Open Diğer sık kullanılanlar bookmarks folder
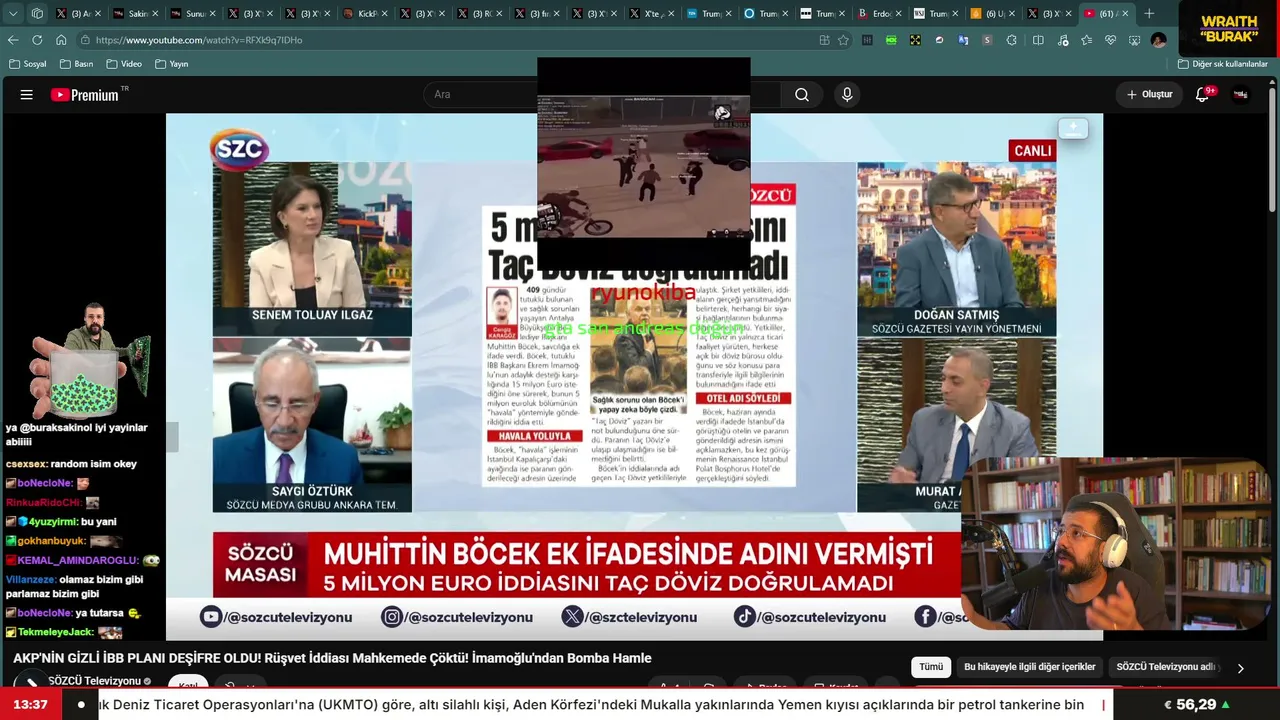This screenshot has height=720, width=1280. [x=1223, y=64]
